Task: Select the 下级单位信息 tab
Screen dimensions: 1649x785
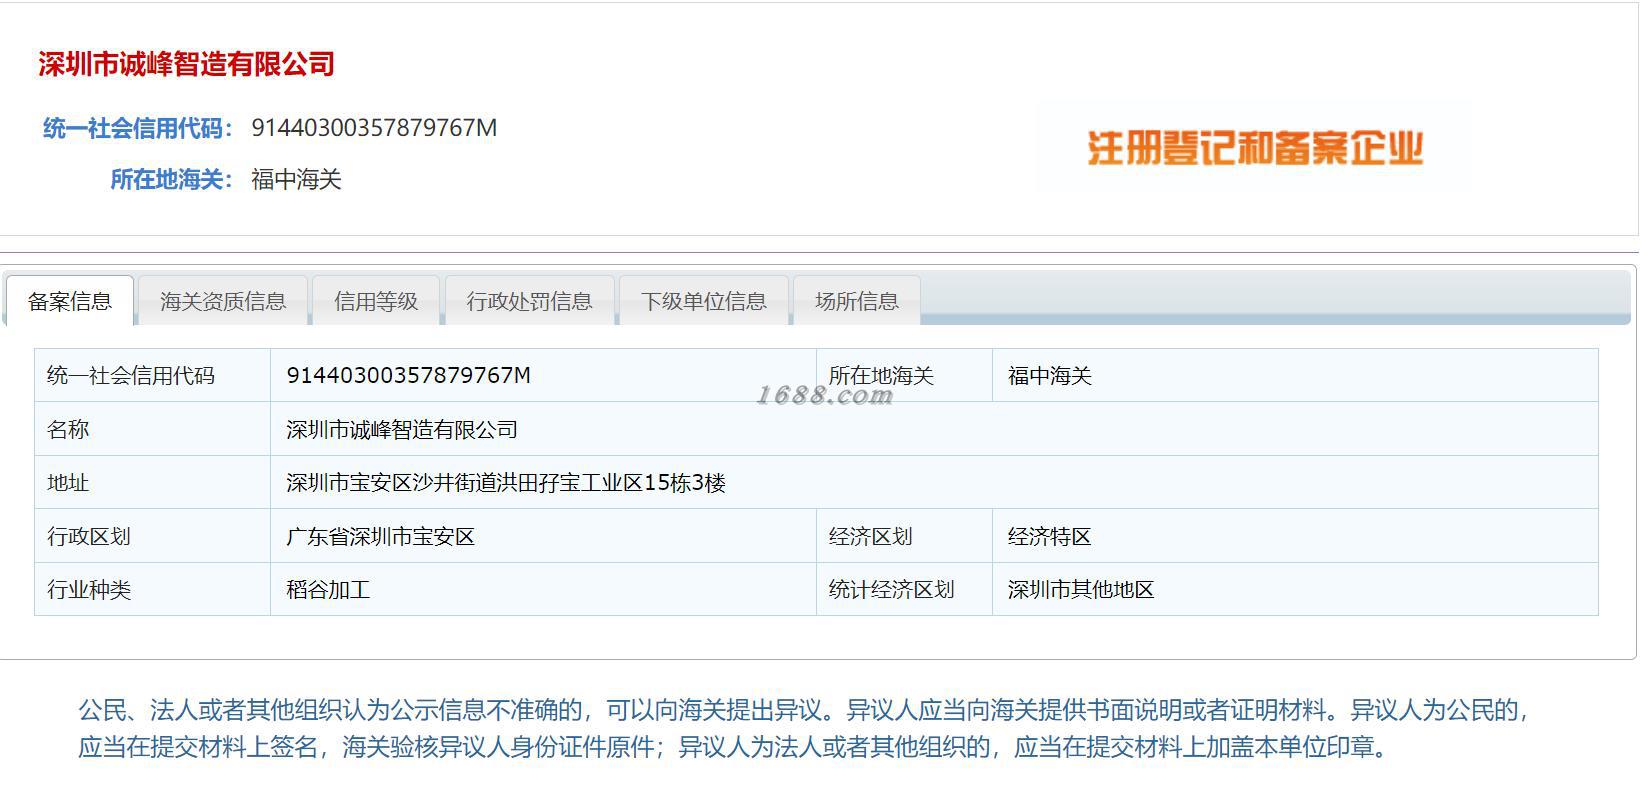Action: click(704, 301)
